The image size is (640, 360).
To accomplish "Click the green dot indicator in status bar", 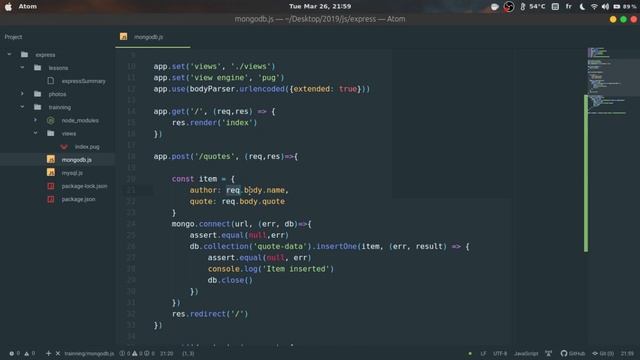I will [470, 353].
